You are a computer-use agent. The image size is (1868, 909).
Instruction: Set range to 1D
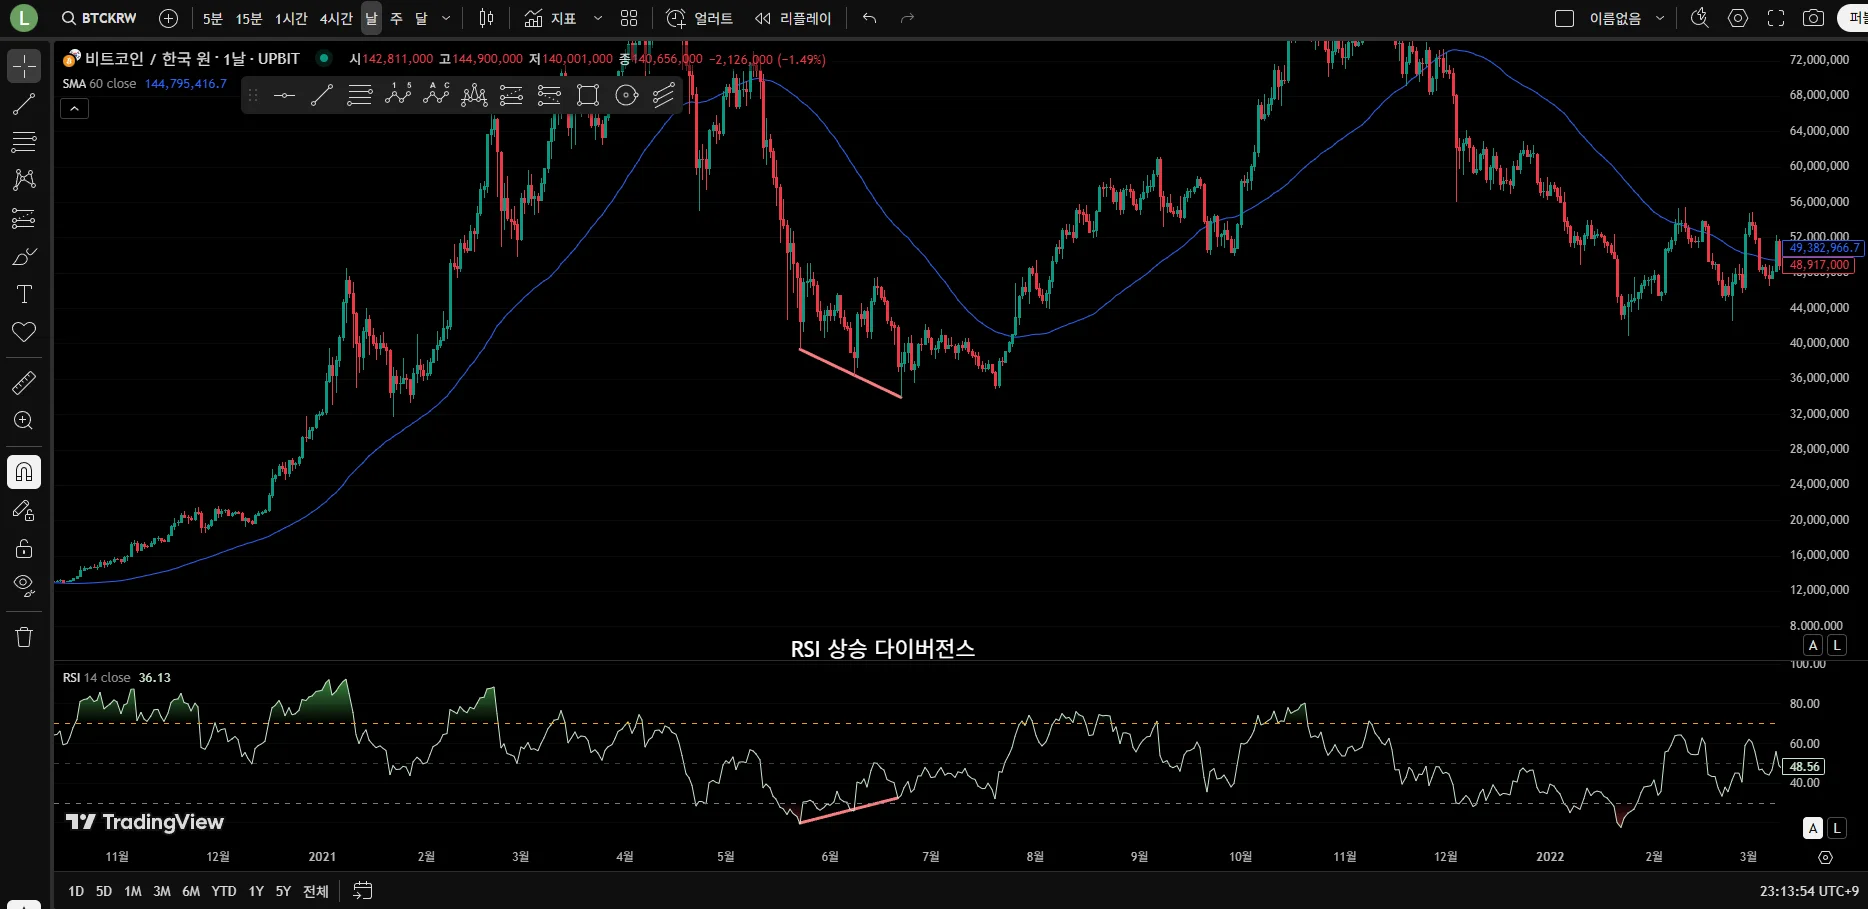pyautogui.click(x=76, y=891)
